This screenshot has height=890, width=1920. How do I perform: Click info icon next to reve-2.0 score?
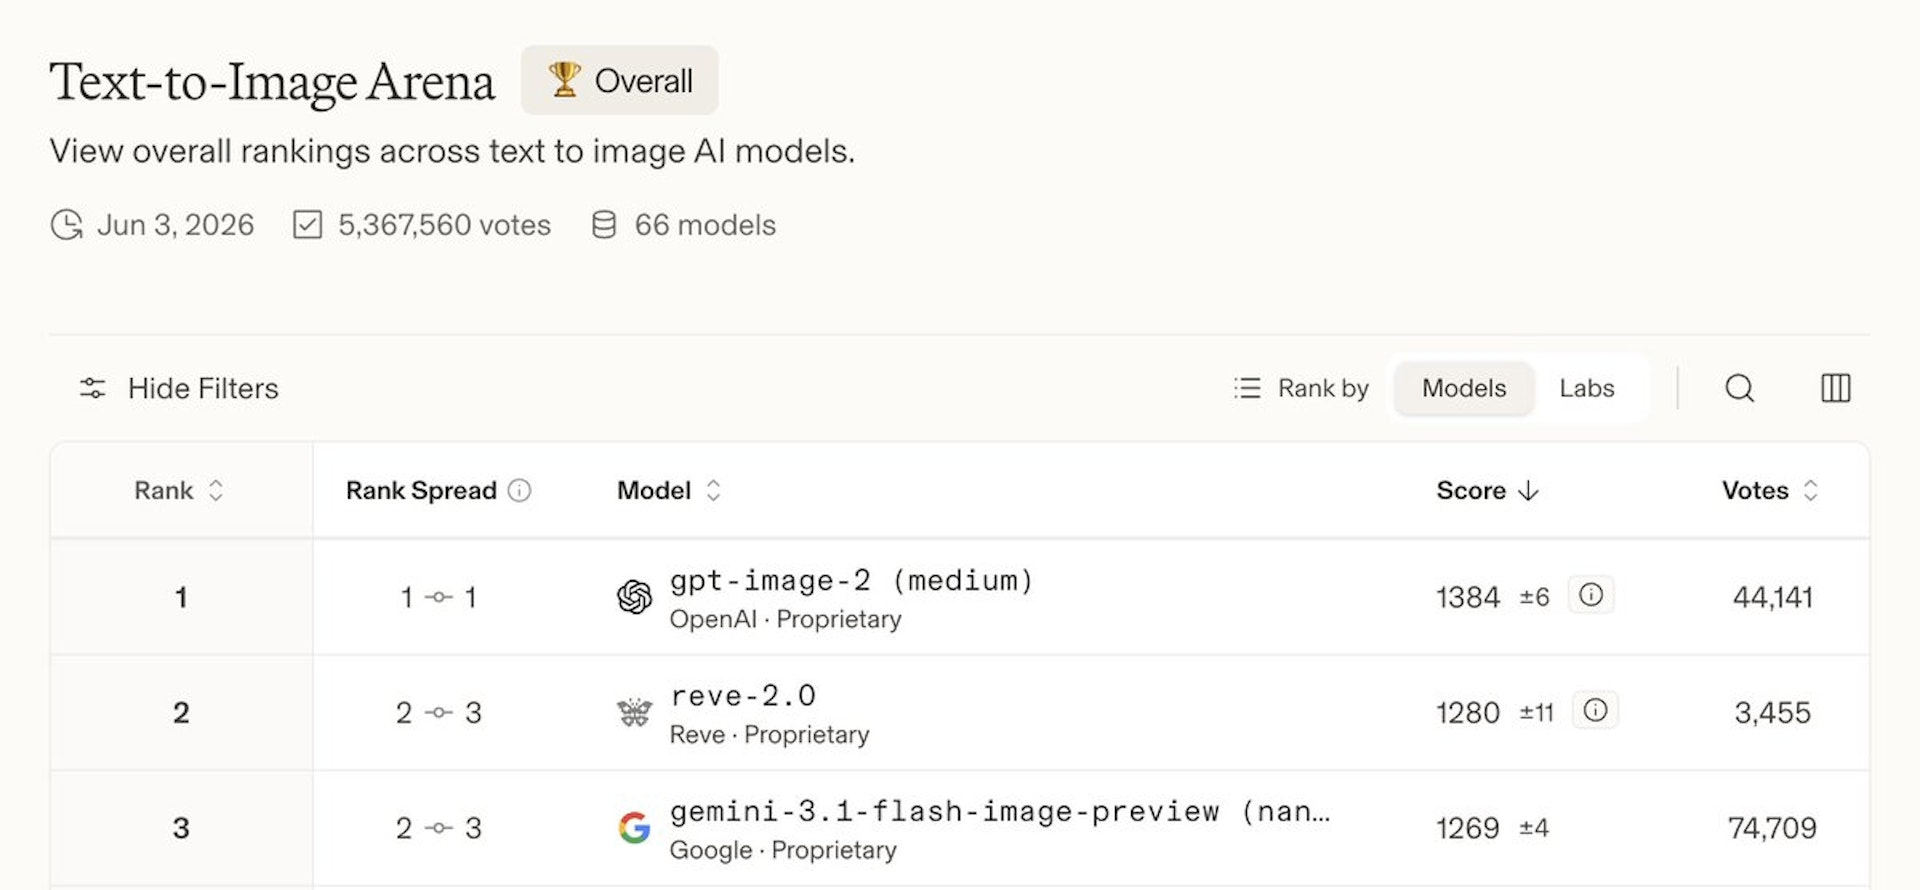pos(1595,710)
